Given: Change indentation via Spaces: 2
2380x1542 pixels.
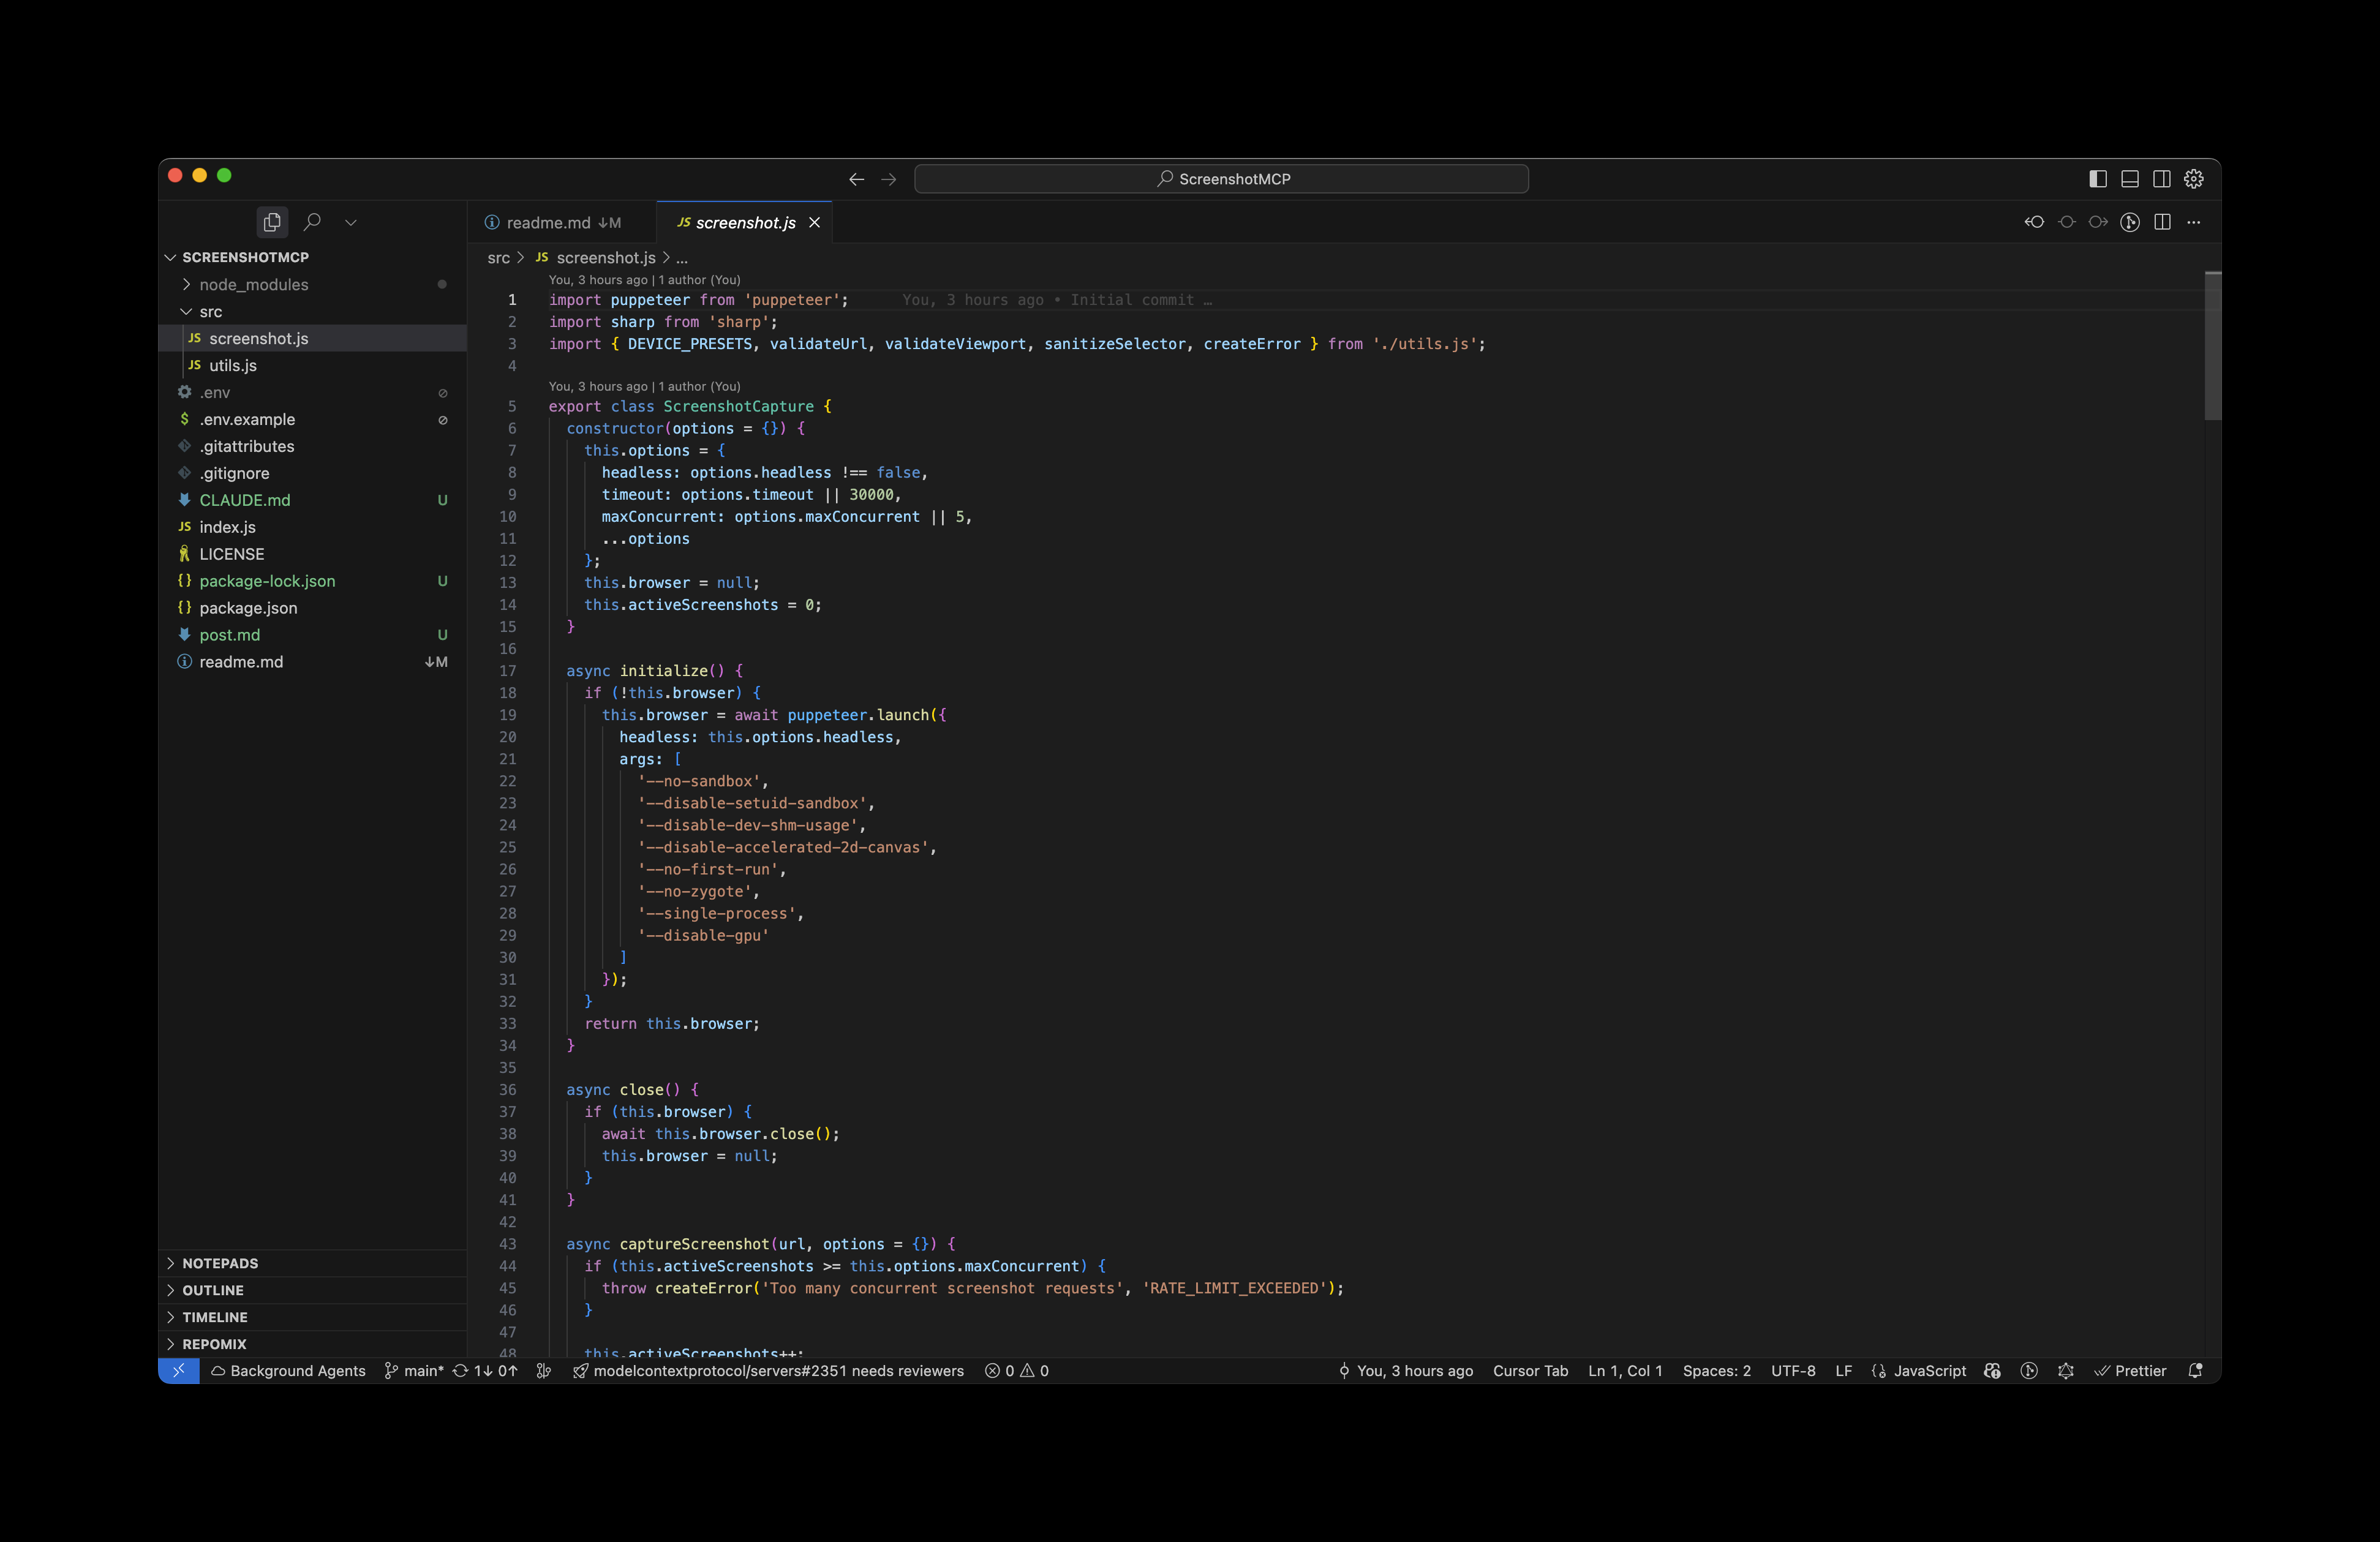Looking at the screenshot, I should (1716, 1371).
